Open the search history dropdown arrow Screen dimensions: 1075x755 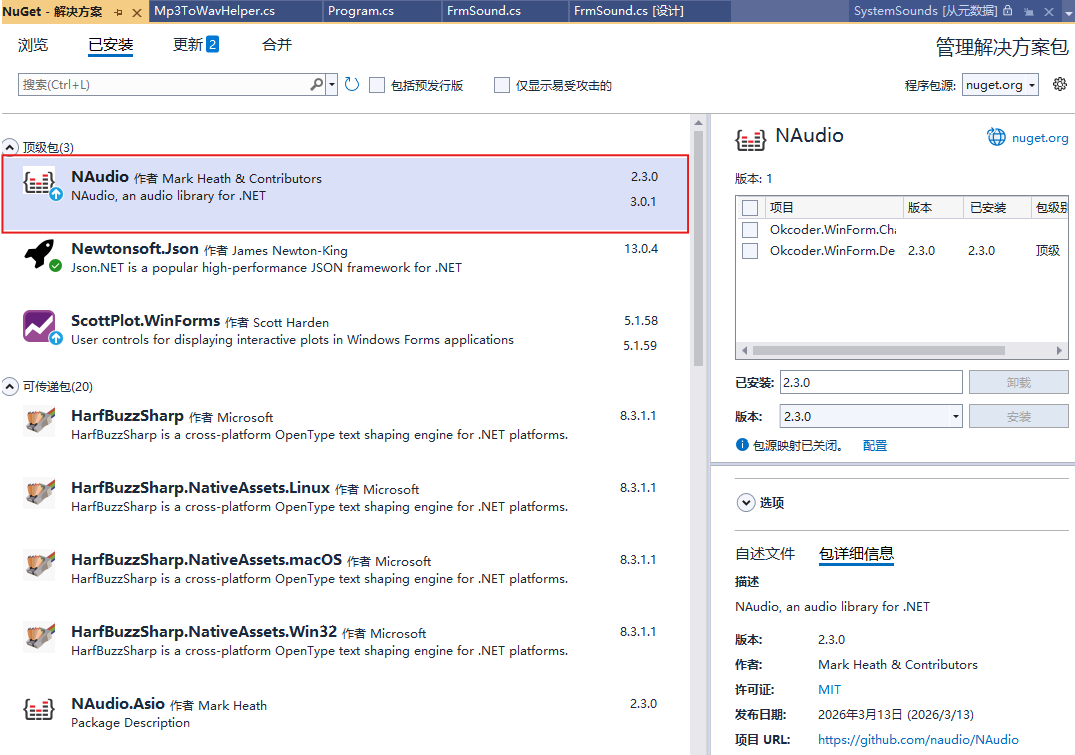tap(332, 84)
